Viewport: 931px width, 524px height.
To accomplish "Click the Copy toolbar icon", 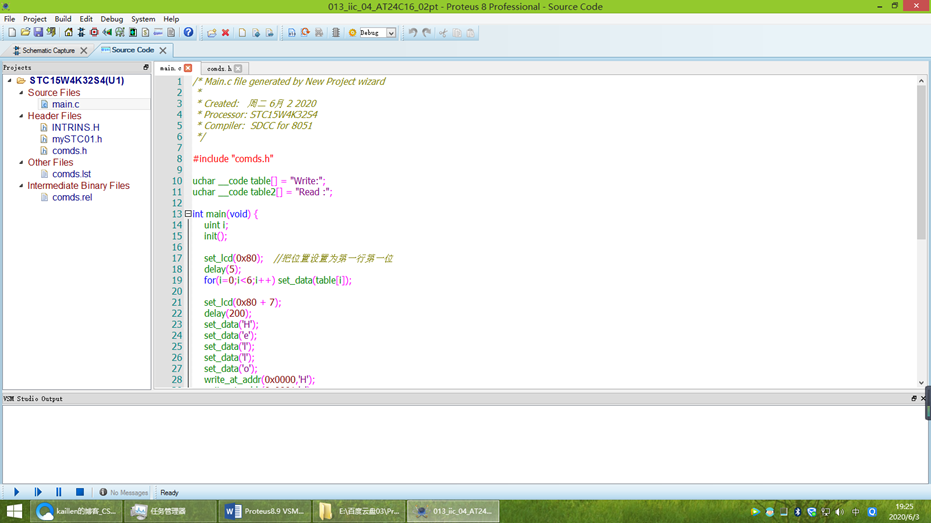I will 457,33.
